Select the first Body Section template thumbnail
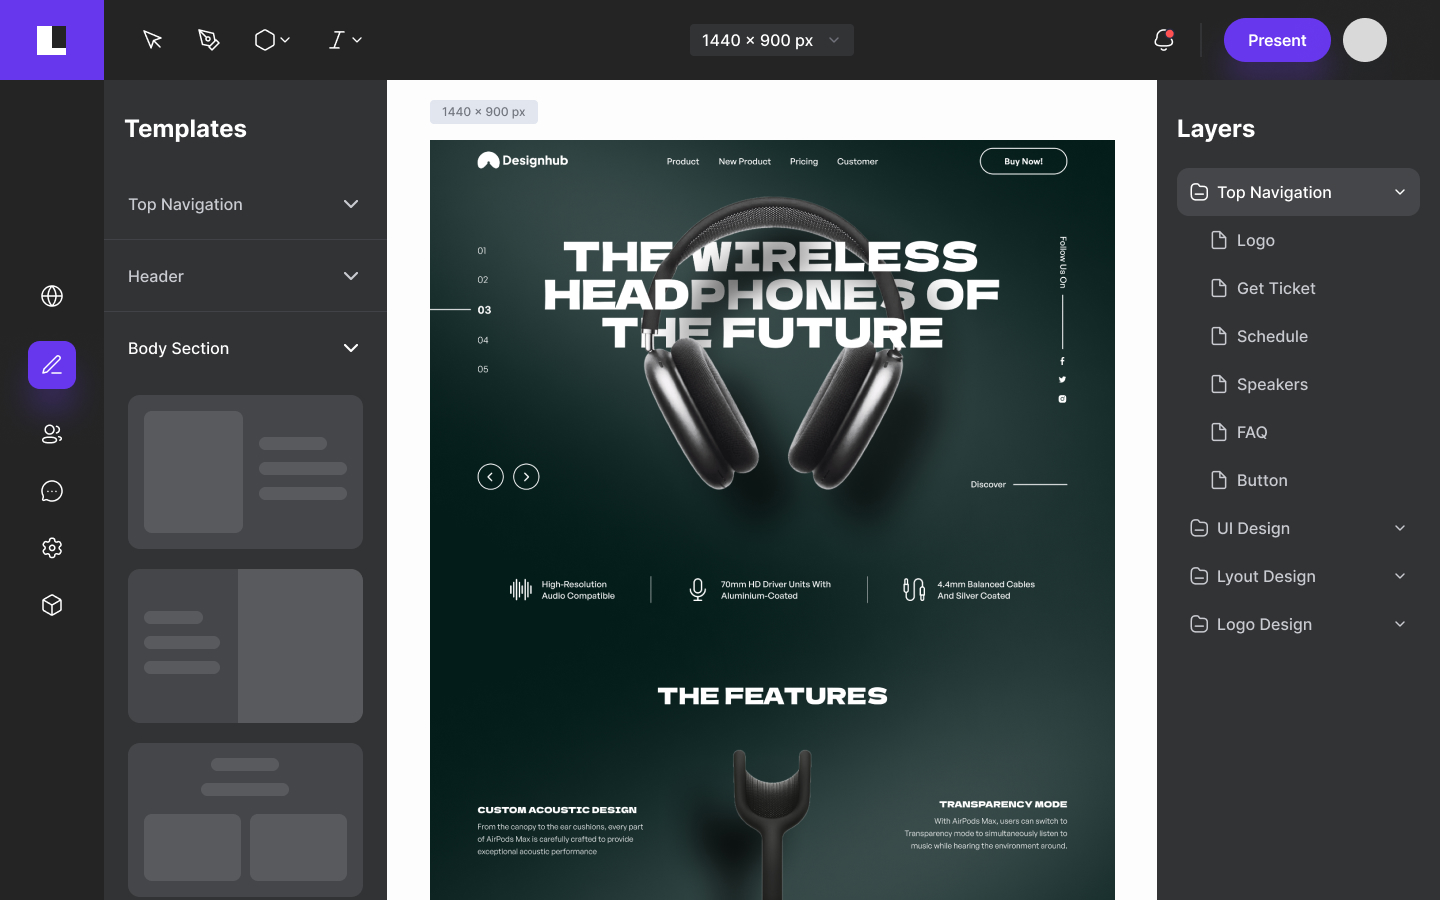This screenshot has width=1440, height=900. tap(245, 472)
